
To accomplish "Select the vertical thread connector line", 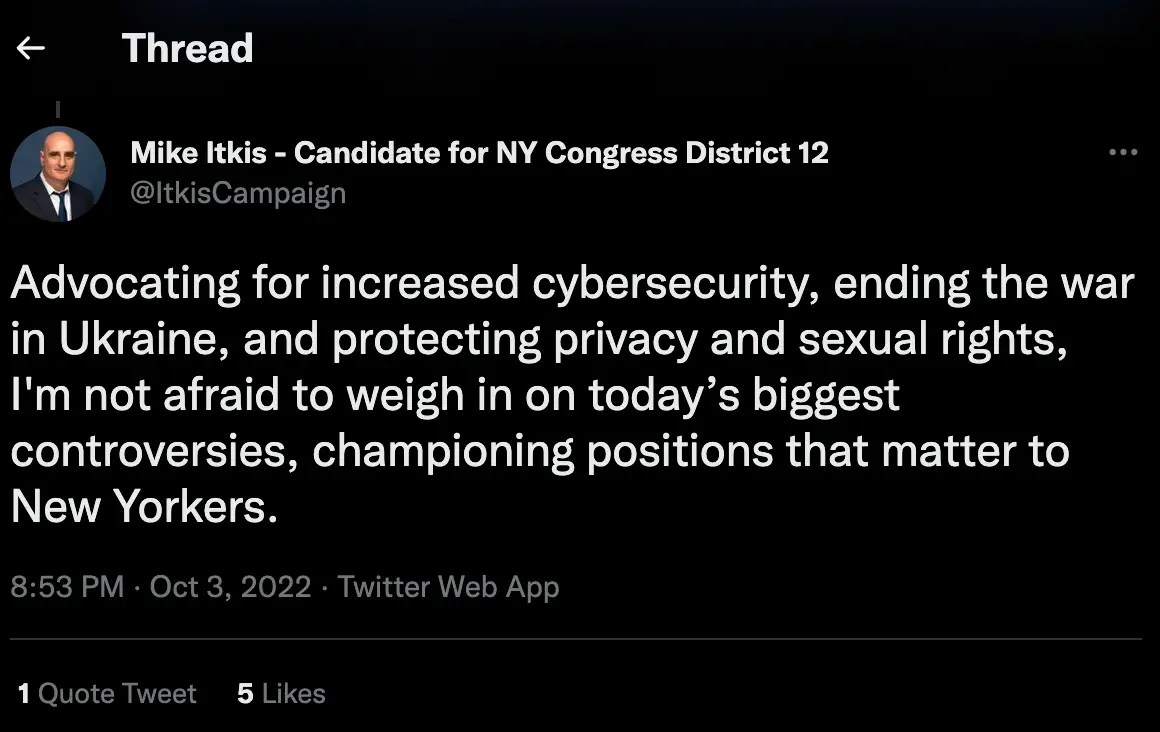I will [x=58, y=107].
